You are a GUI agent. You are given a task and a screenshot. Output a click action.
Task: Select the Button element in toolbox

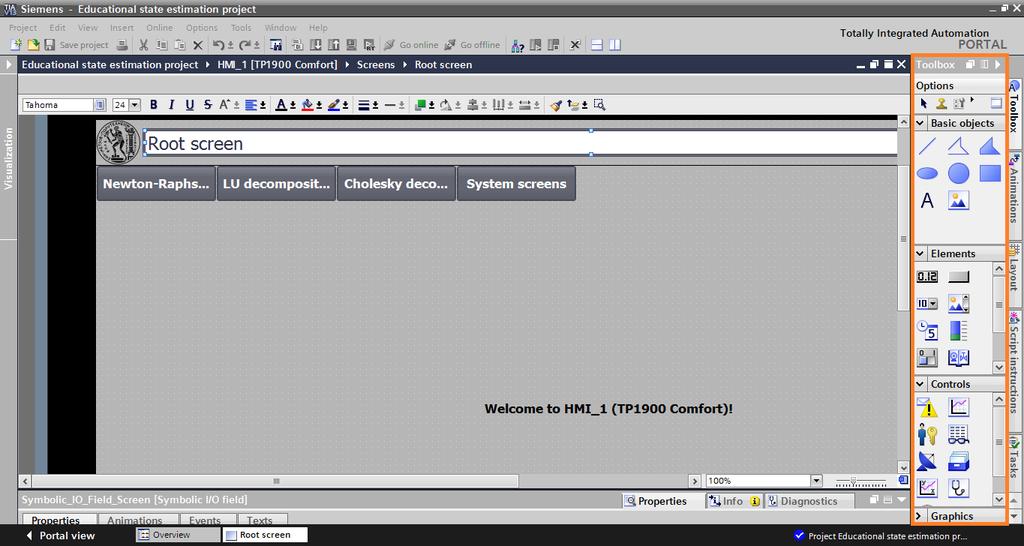tap(958, 277)
